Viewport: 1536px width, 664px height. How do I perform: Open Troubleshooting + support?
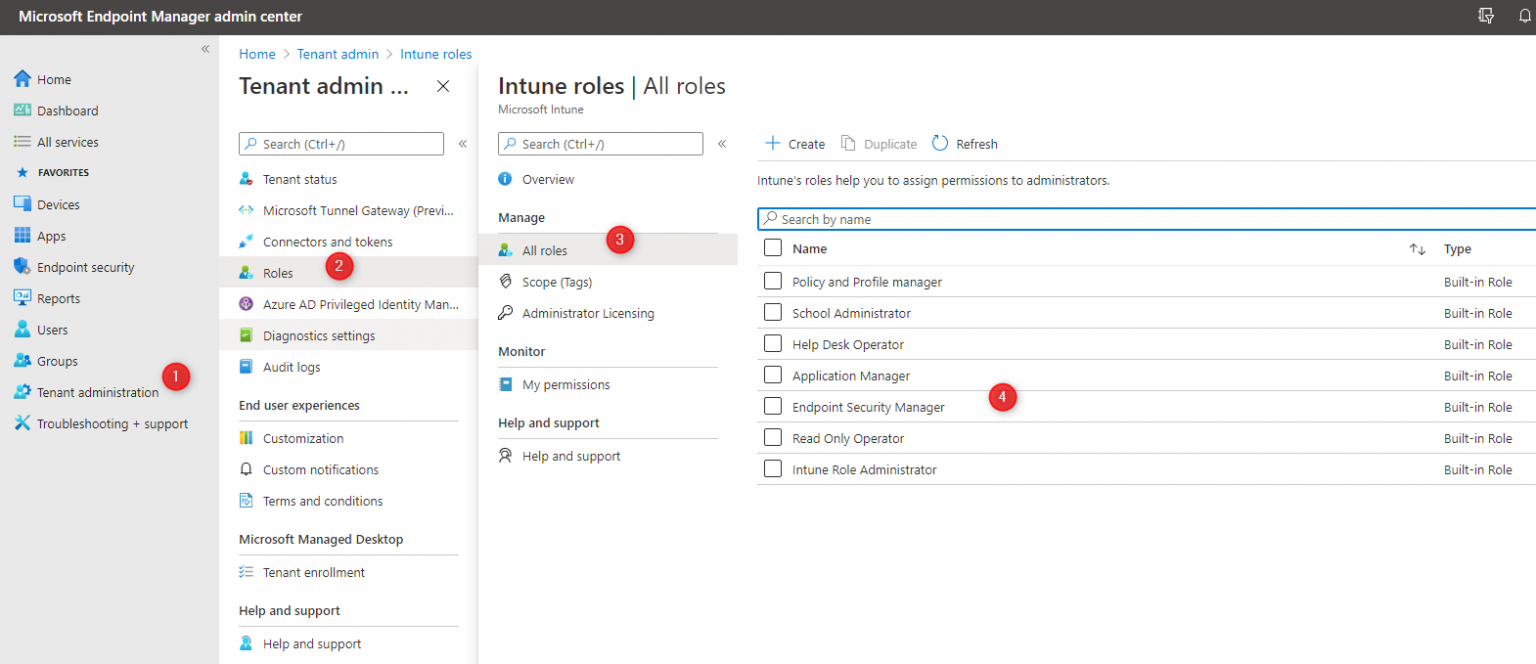pyautogui.click(x=100, y=423)
